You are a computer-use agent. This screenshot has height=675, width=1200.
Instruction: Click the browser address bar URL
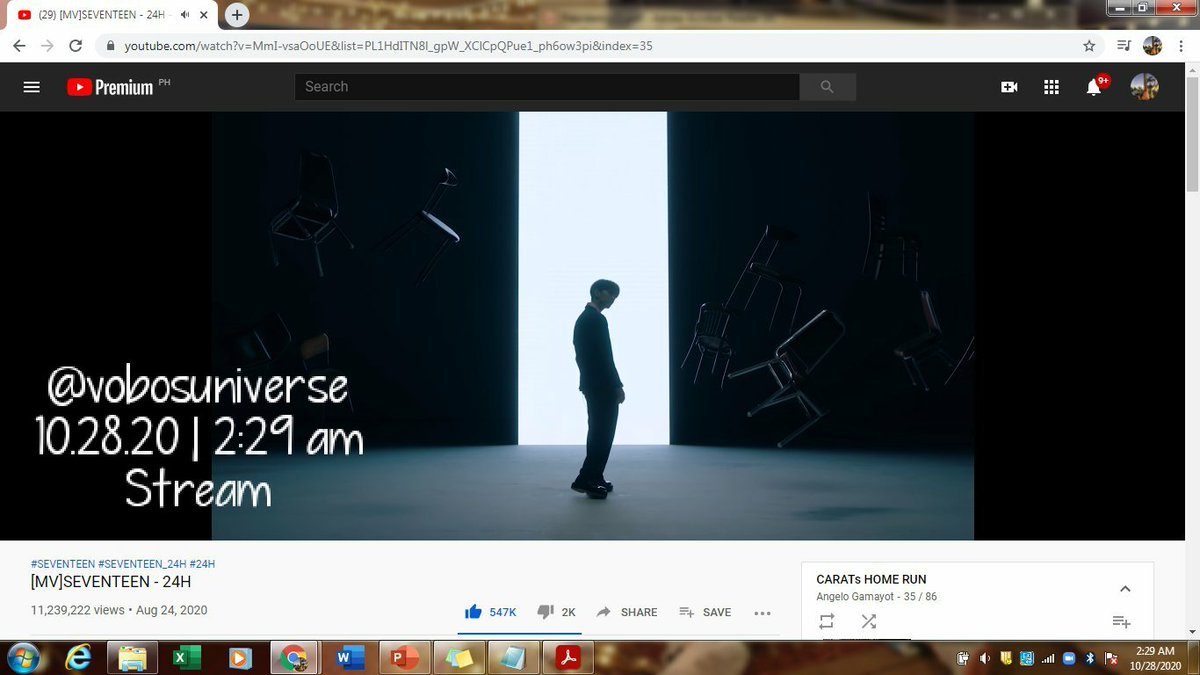point(389,46)
